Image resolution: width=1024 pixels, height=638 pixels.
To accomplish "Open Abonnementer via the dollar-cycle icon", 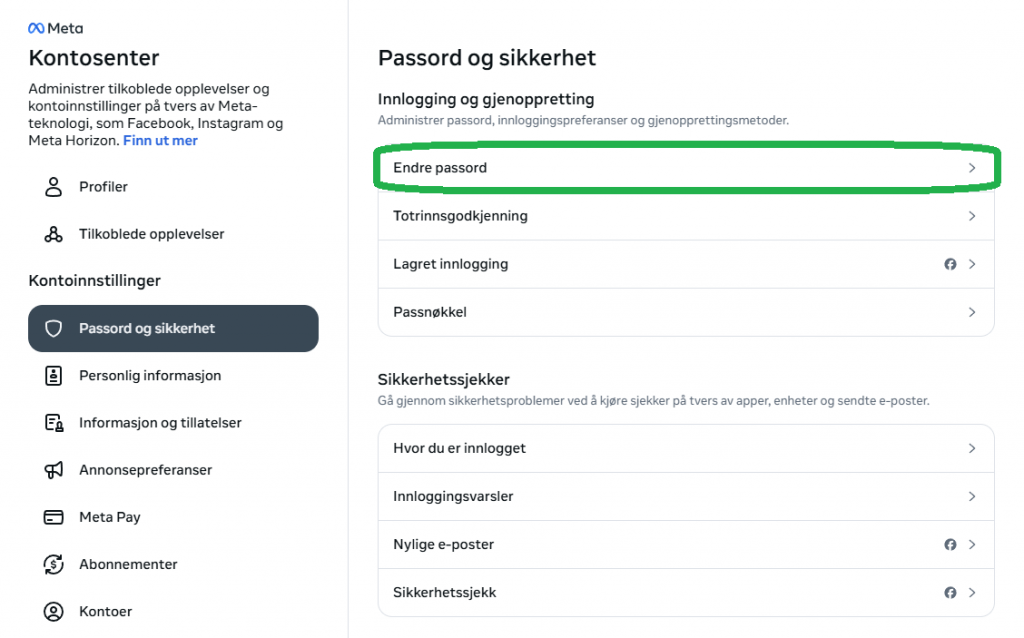I will pyautogui.click(x=54, y=564).
